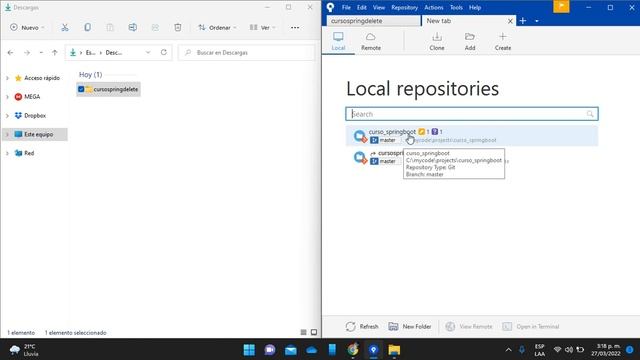The width and height of the screenshot is (640, 360).
Task: Click the search magnifier icon in Sourcetree
Action: [x=590, y=114]
